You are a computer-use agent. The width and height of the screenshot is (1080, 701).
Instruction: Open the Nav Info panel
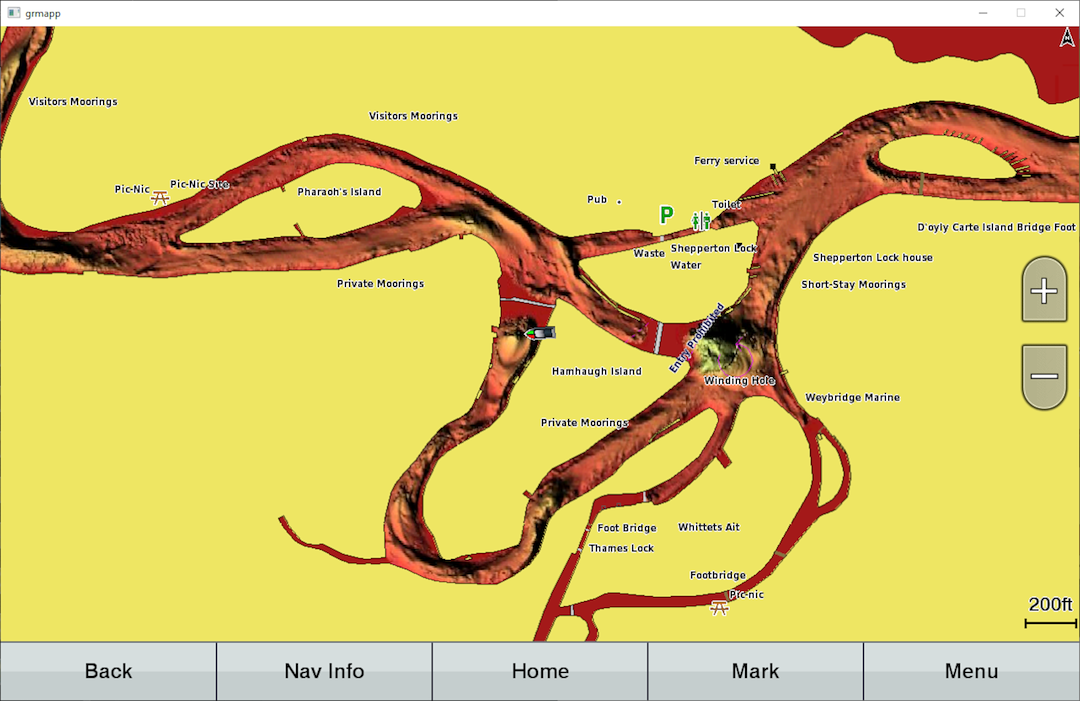click(x=324, y=671)
